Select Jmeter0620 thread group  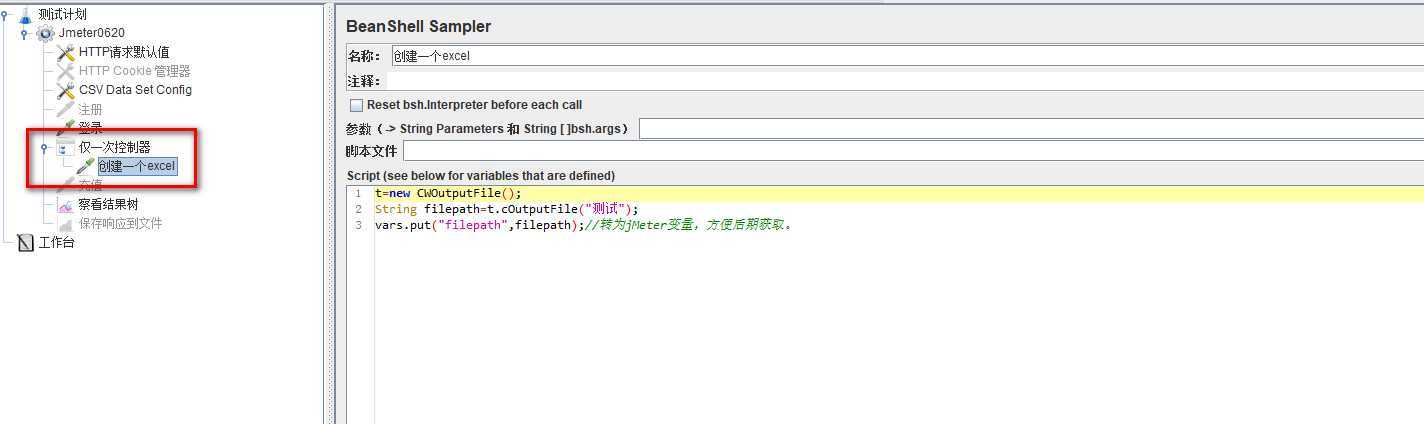point(92,33)
